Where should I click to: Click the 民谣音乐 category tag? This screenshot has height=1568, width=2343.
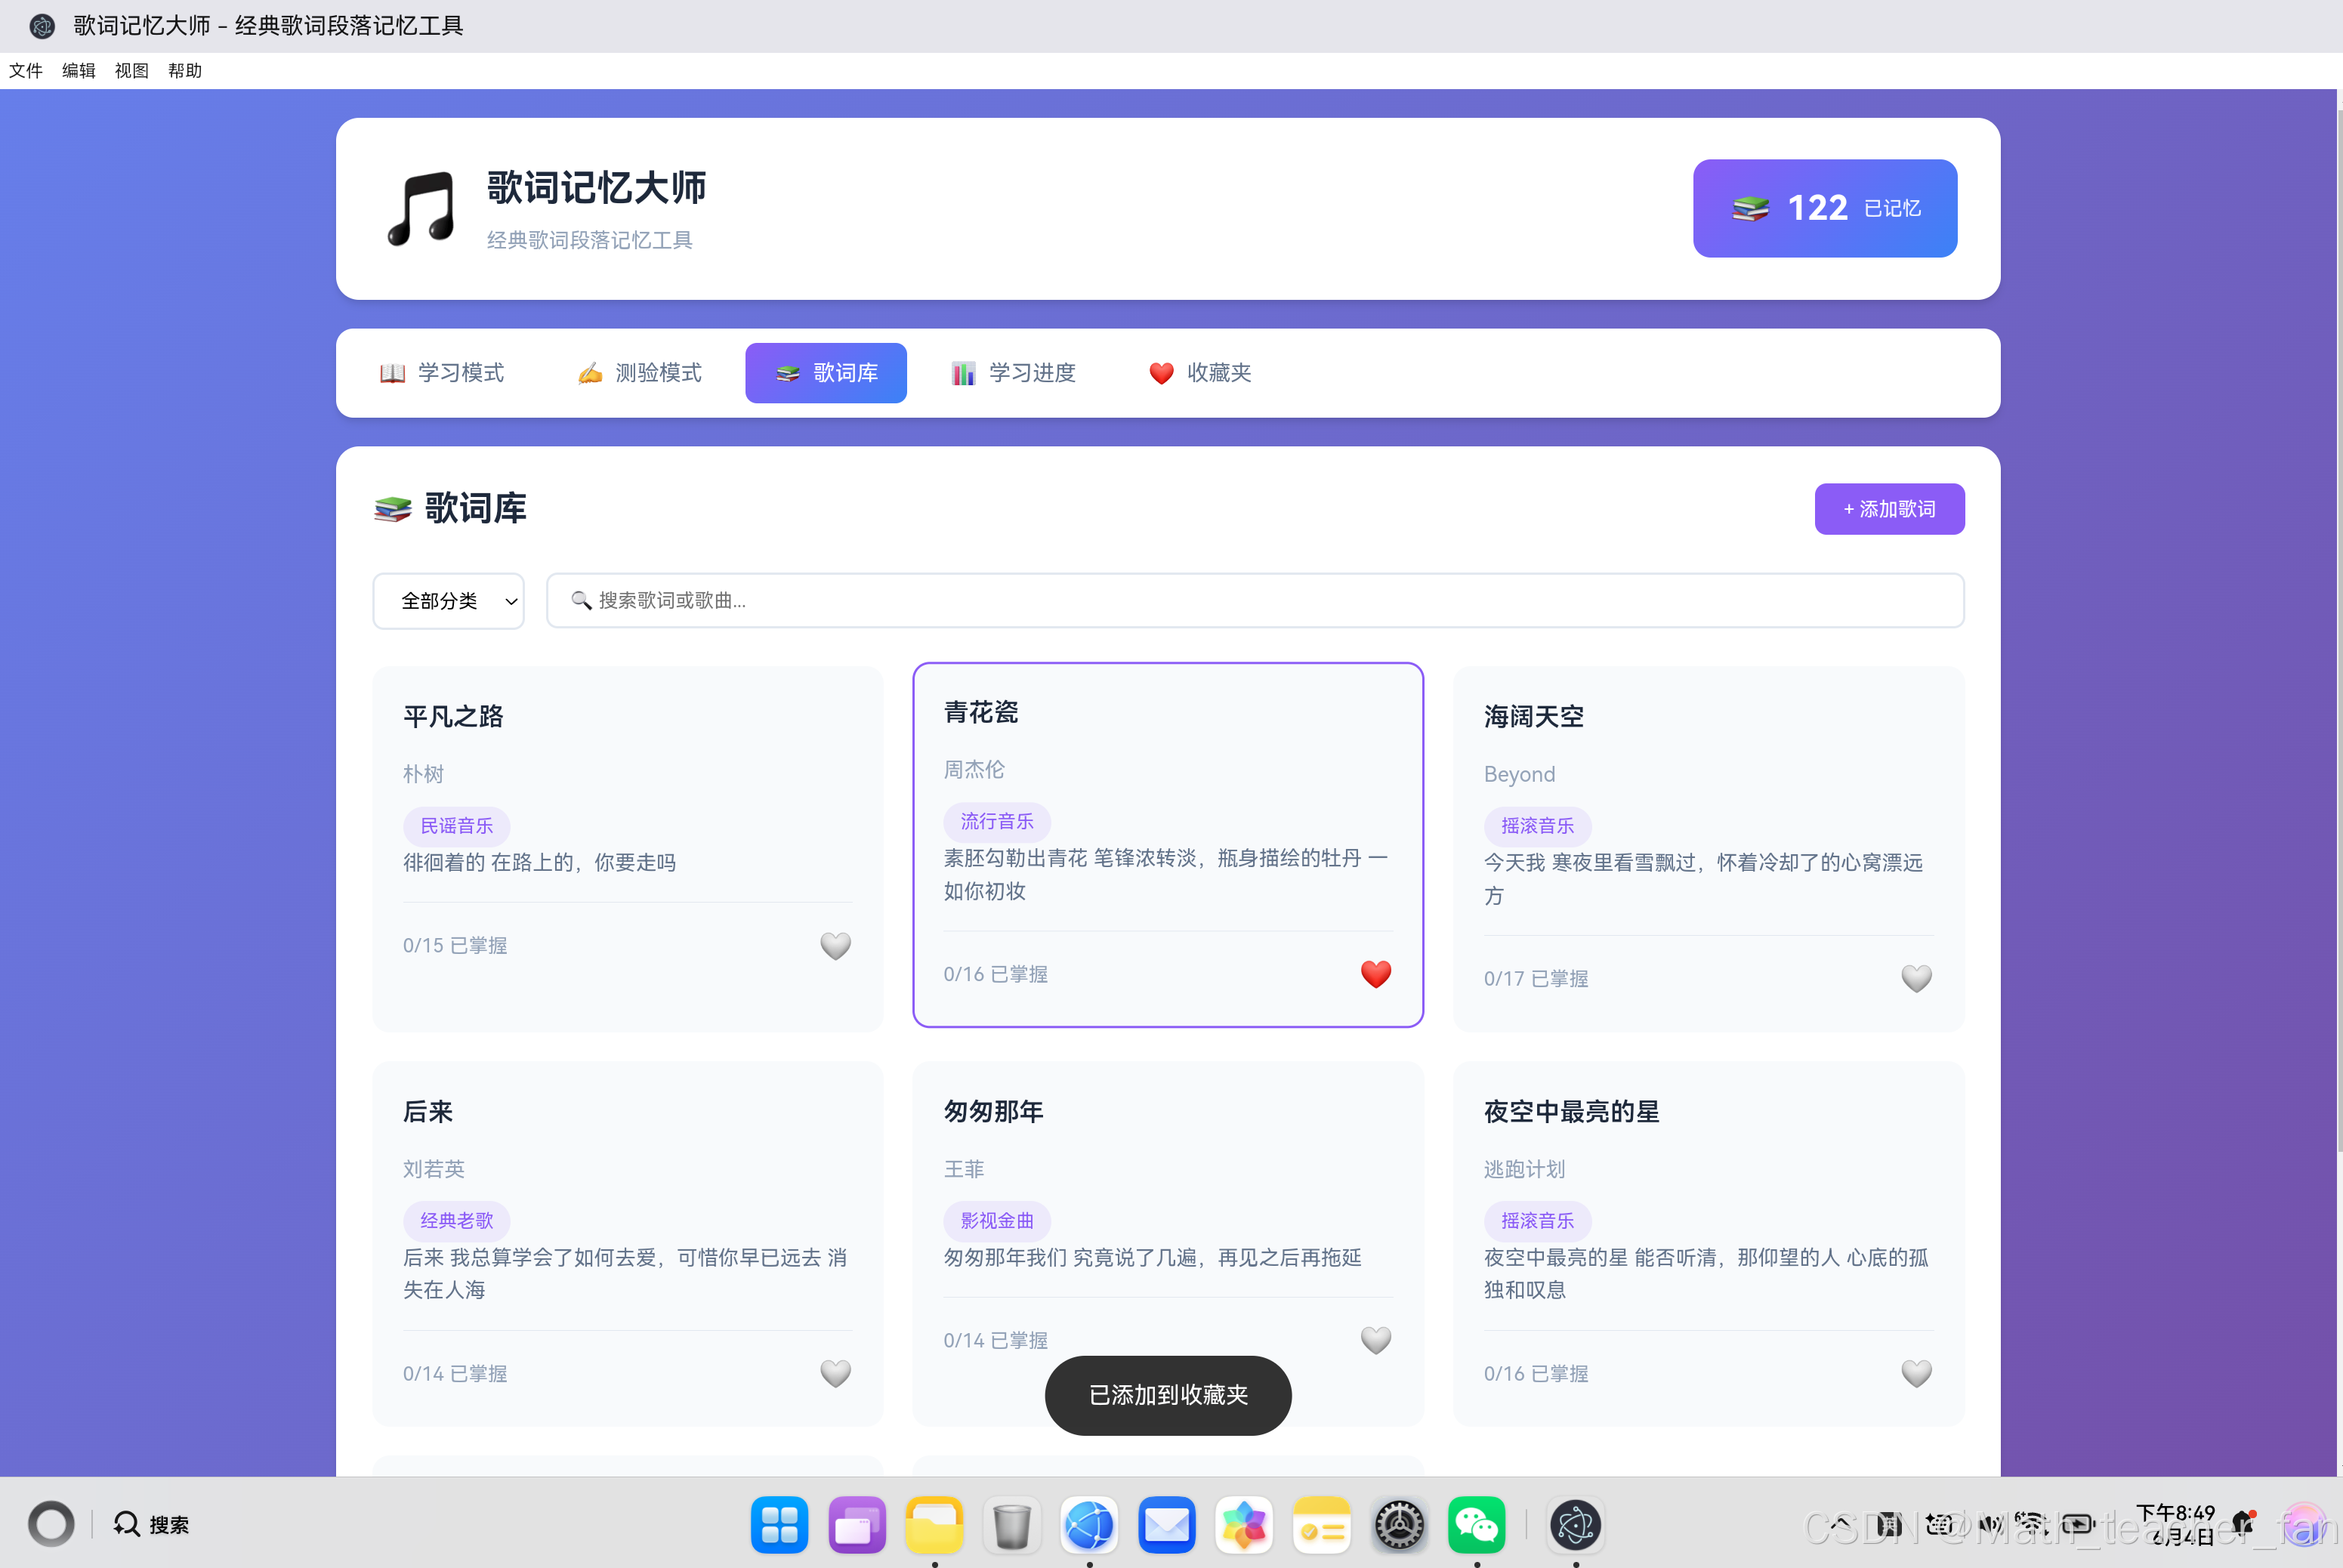click(457, 826)
